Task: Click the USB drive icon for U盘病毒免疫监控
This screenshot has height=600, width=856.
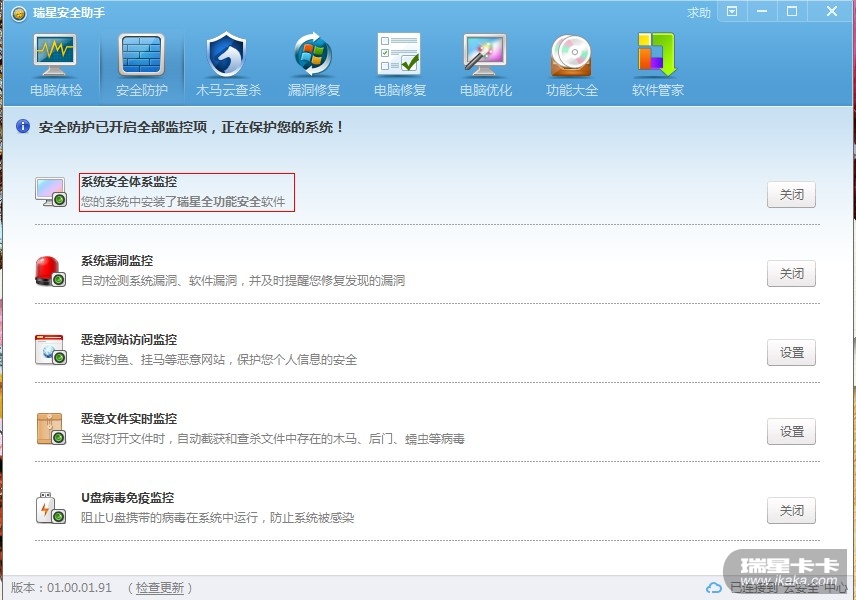Action: pyautogui.click(x=51, y=508)
